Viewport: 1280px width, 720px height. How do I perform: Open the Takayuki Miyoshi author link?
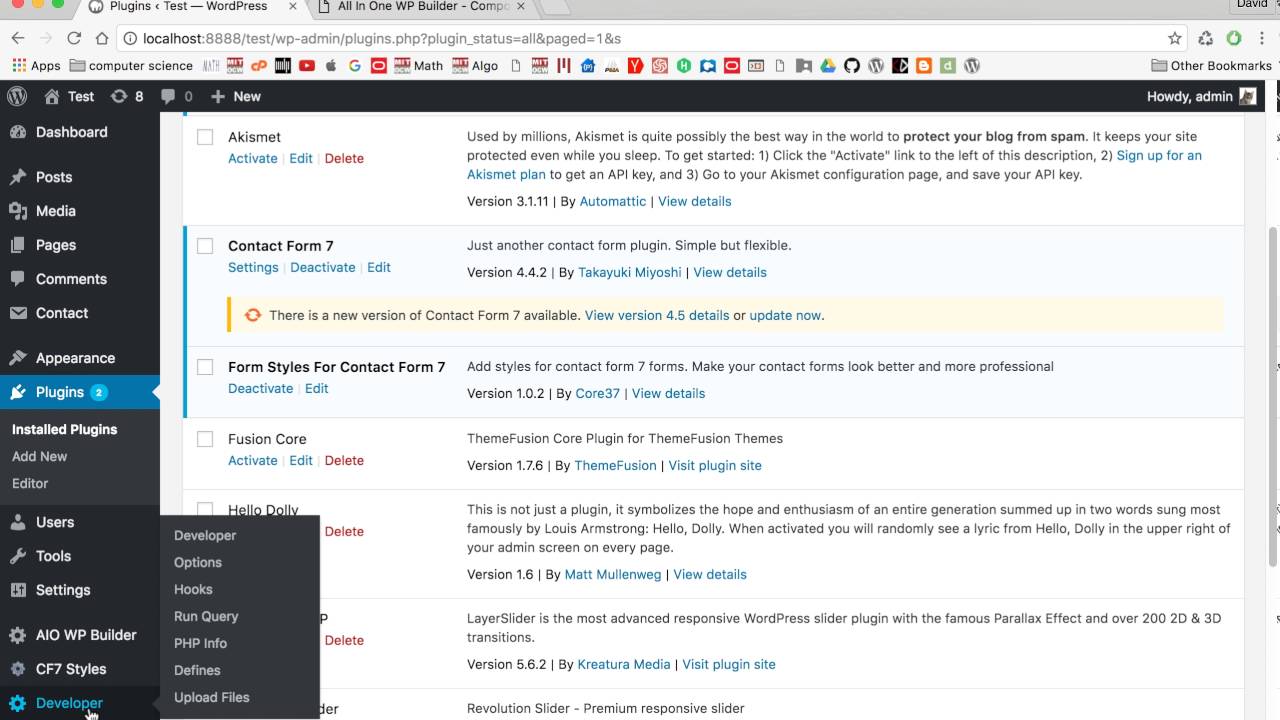[x=630, y=272]
